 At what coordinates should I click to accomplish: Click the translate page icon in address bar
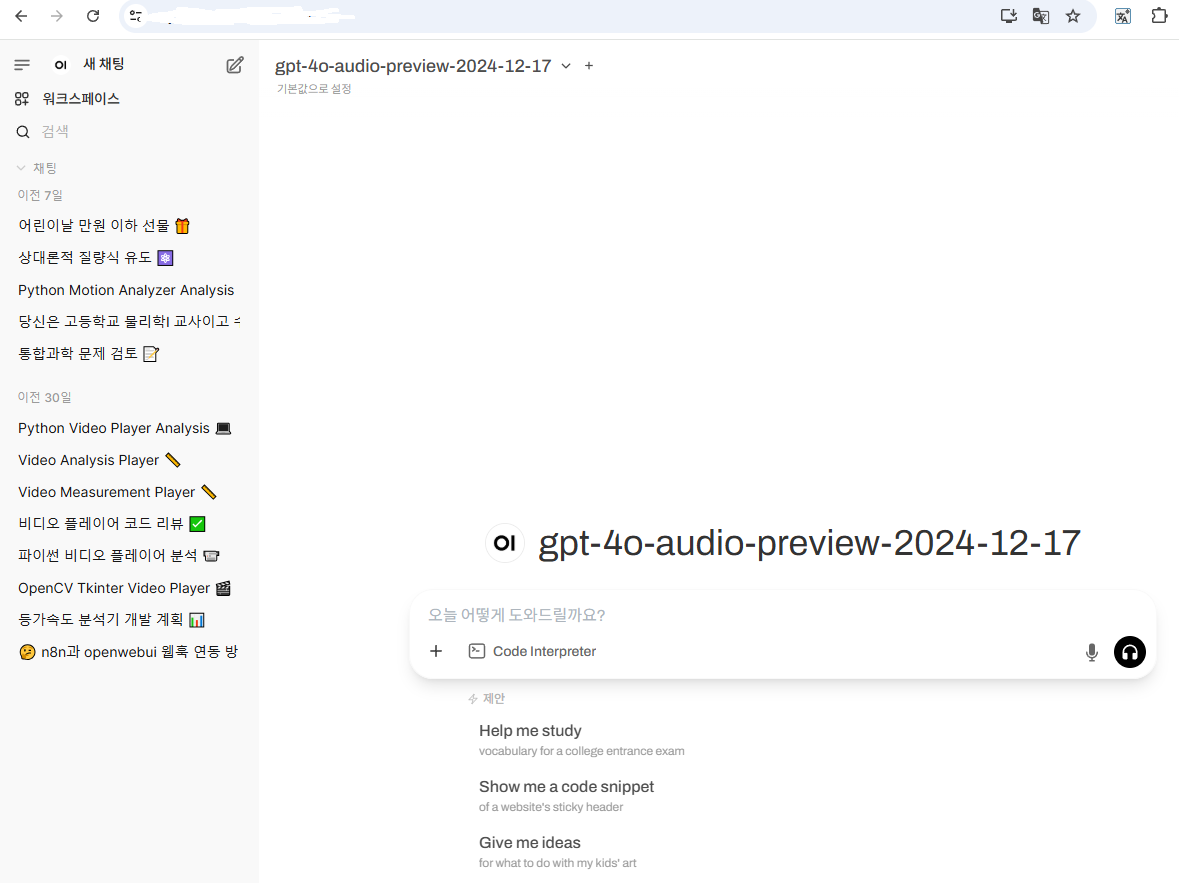[x=1041, y=16]
